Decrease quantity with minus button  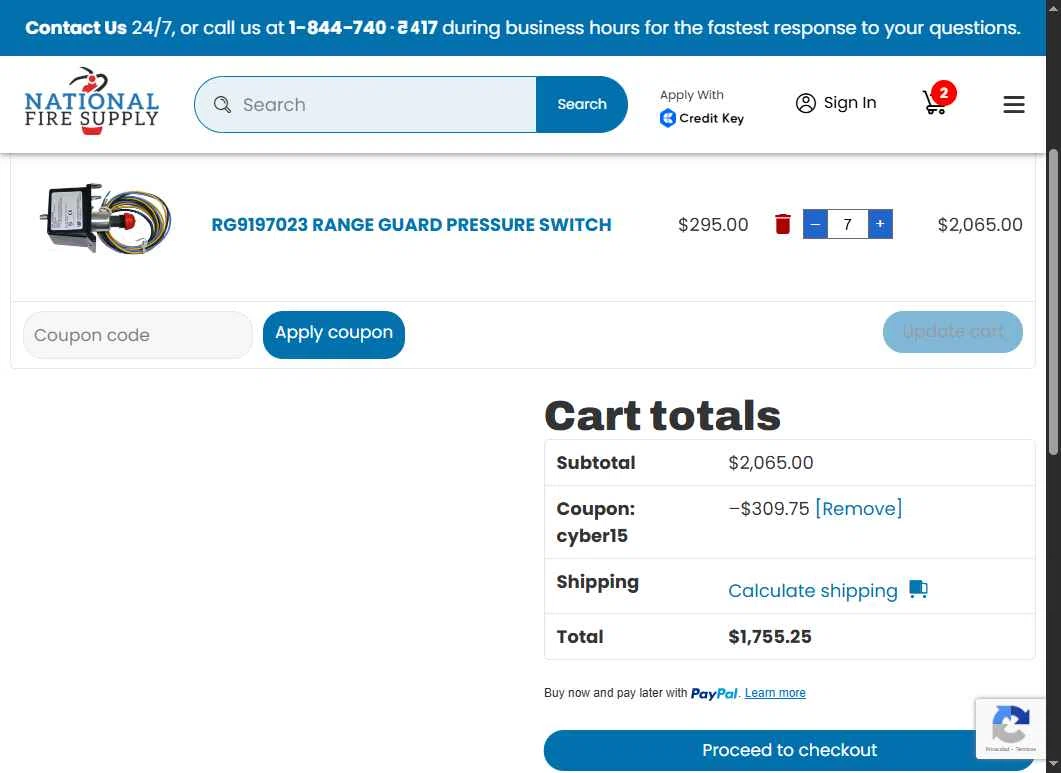815,224
